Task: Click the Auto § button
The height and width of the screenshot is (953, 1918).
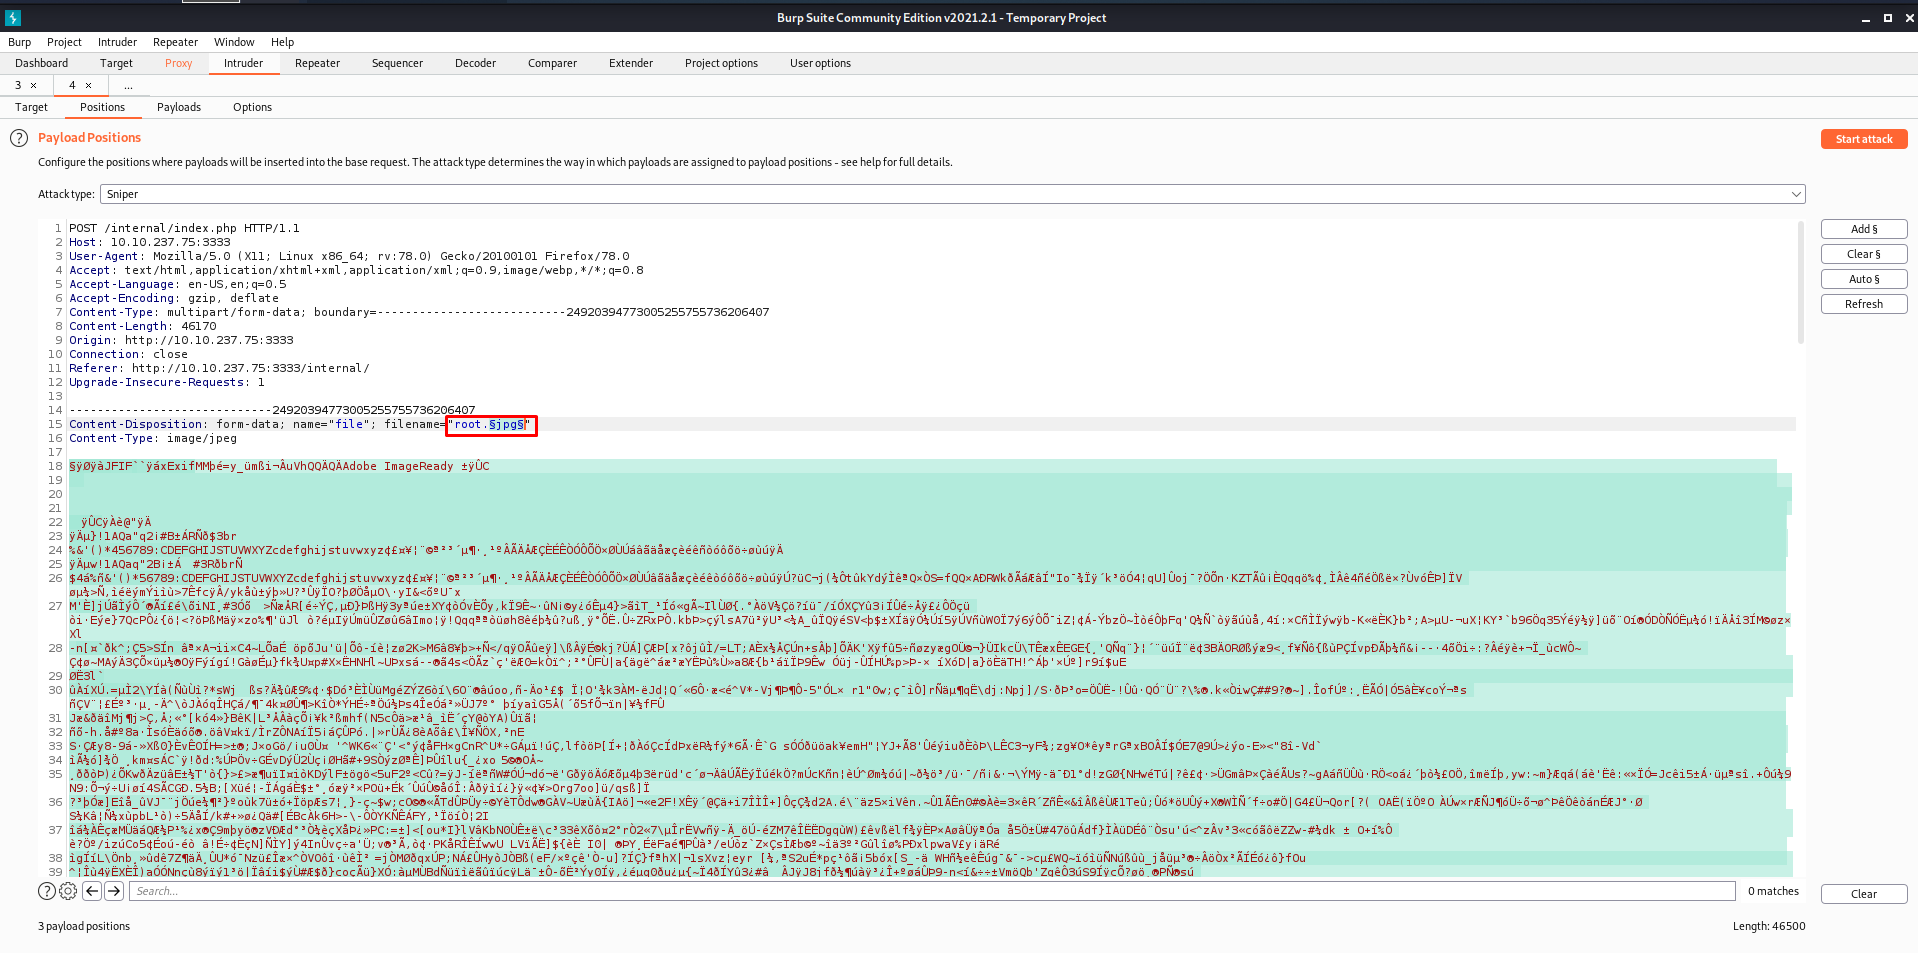Action: (x=1863, y=279)
